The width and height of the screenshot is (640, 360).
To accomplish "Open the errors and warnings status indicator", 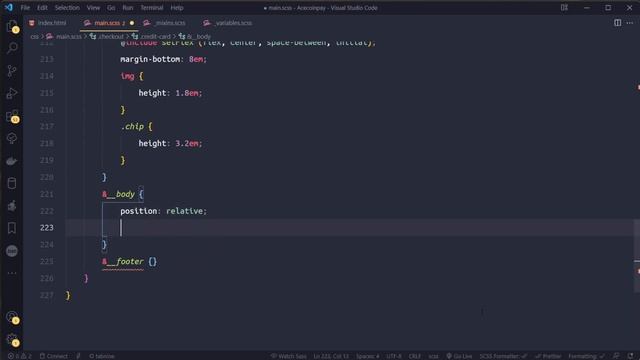I will [20, 356].
